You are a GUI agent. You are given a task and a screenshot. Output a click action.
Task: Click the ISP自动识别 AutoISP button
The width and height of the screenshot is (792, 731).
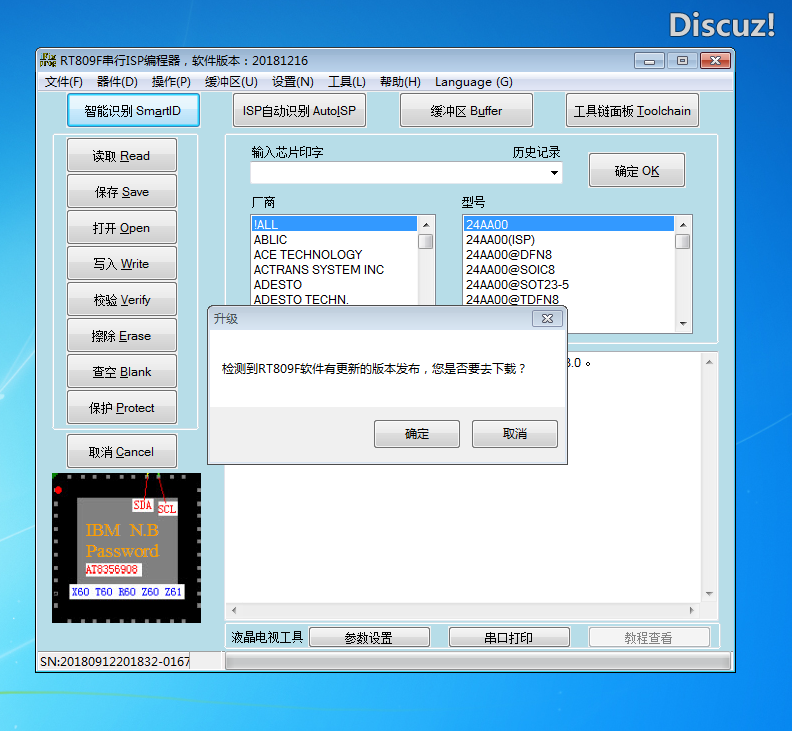tap(299, 110)
